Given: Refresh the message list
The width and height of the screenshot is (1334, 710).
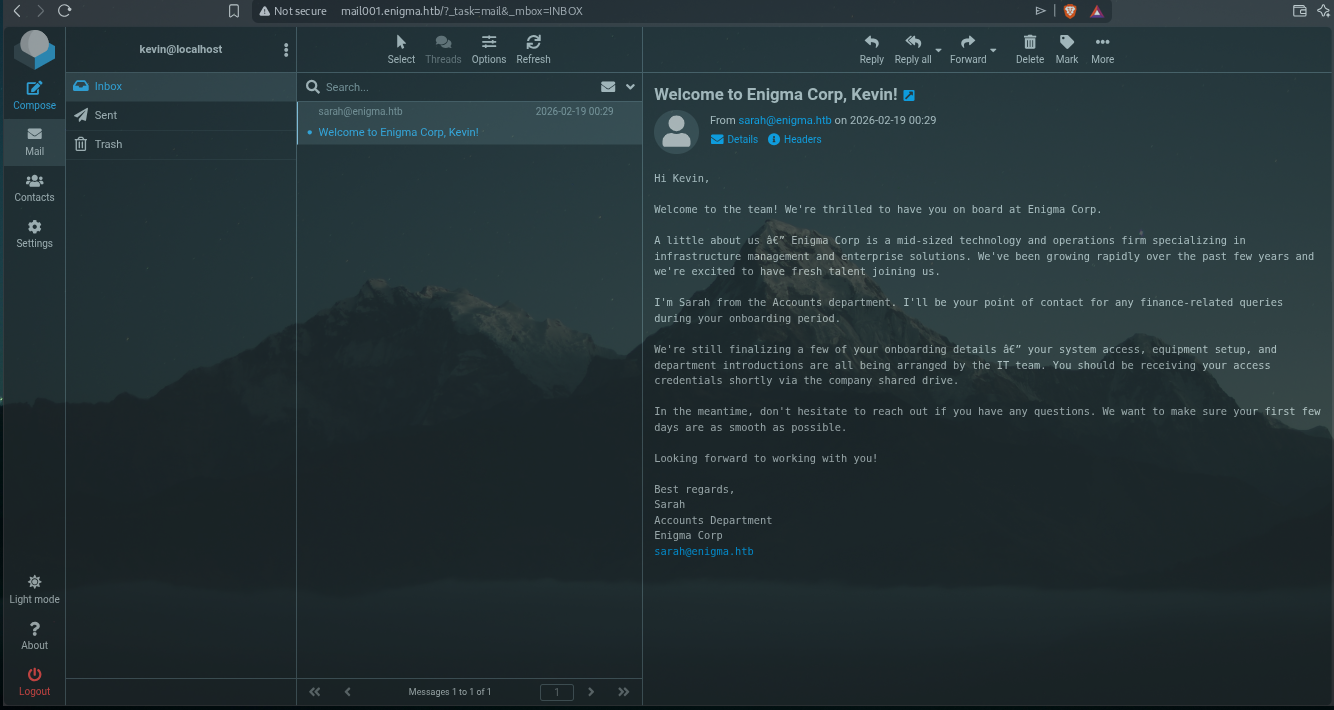Looking at the screenshot, I should coord(533,49).
